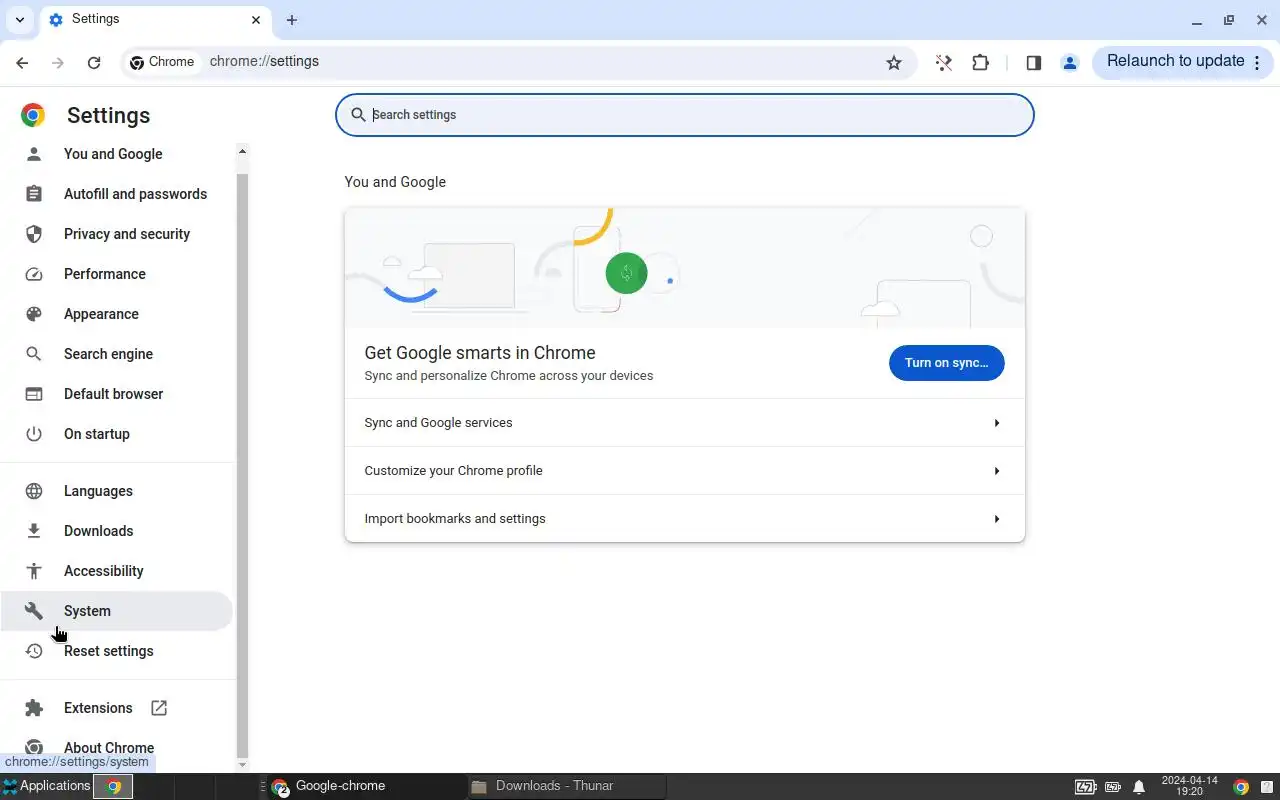Screen dimensions: 1280x800
Task: Toggle the side panel icon
Action: point(1034,63)
